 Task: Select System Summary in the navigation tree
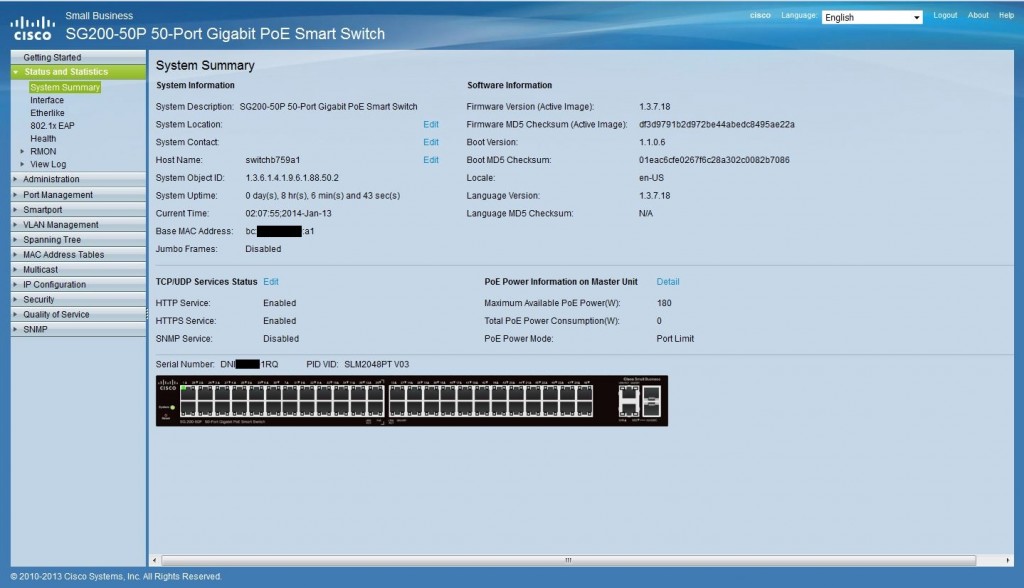(x=65, y=87)
